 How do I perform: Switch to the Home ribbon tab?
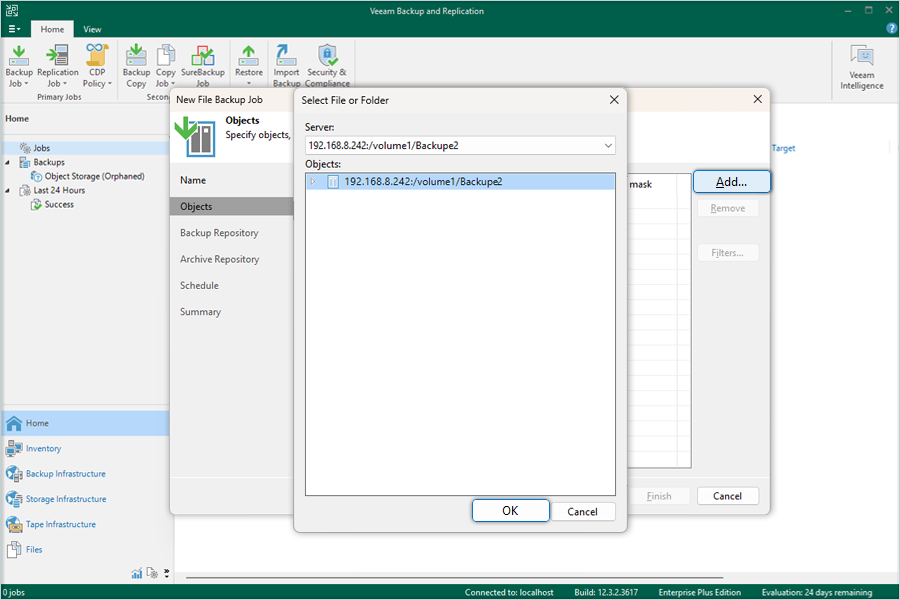click(x=52, y=29)
